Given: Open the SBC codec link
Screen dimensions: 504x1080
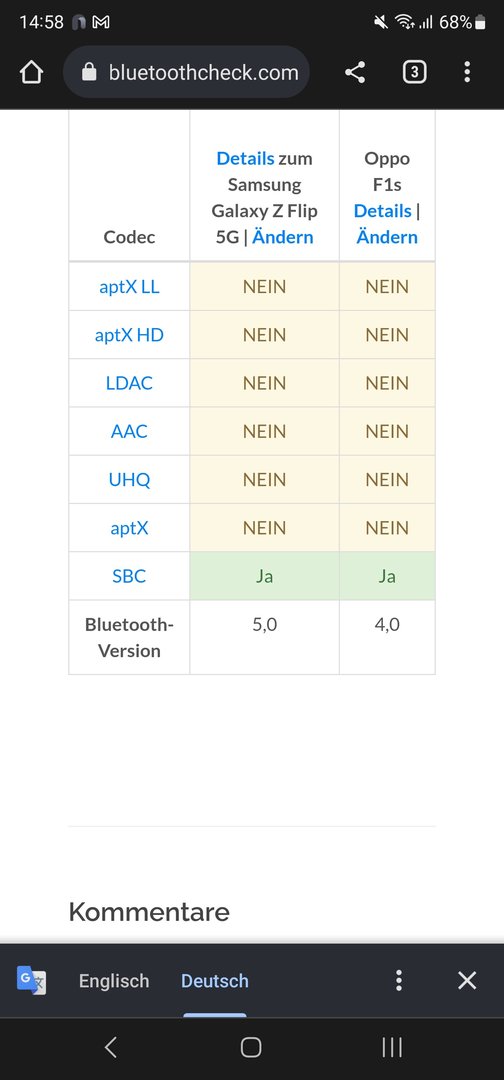Looking at the screenshot, I should pyautogui.click(x=129, y=576).
